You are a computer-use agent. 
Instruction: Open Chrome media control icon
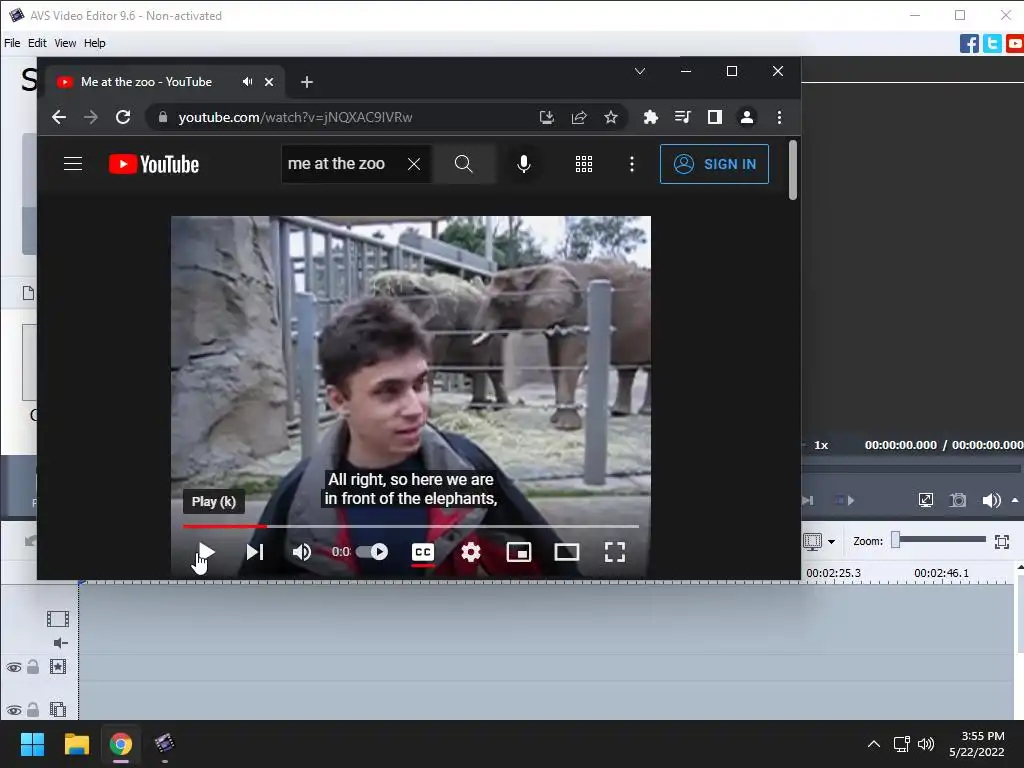[682, 118]
